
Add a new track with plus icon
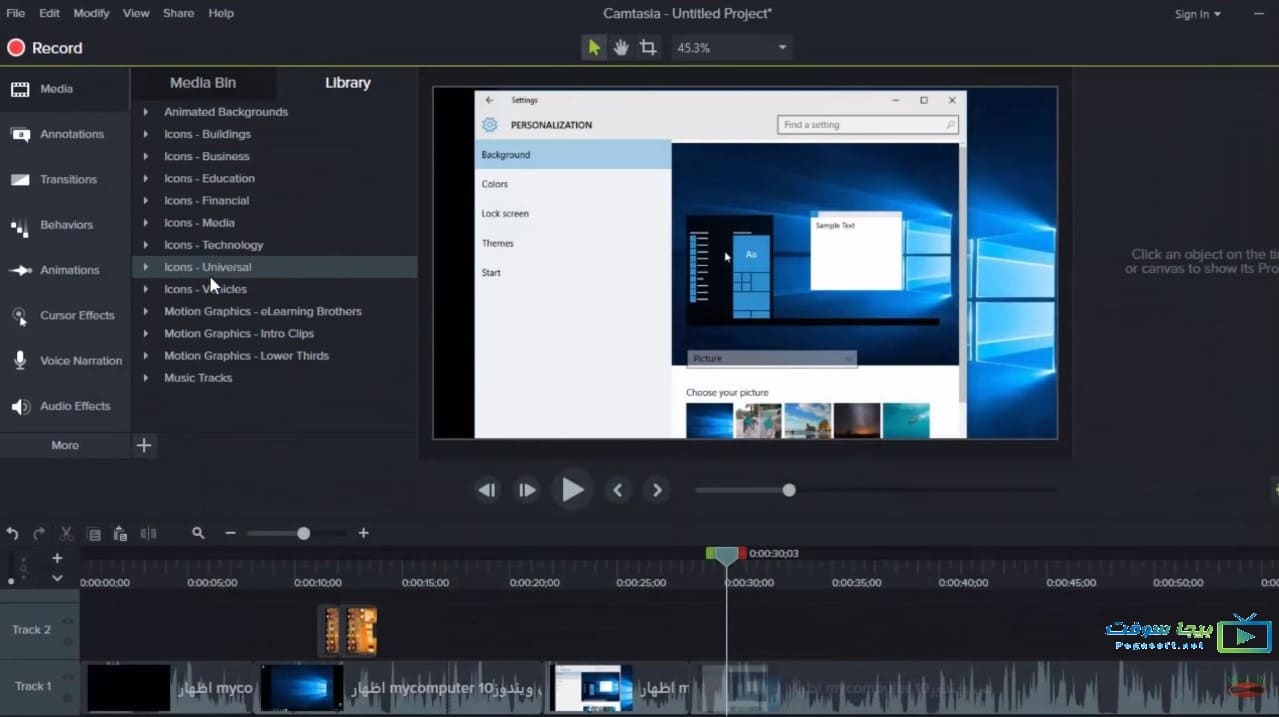(57, 558)
